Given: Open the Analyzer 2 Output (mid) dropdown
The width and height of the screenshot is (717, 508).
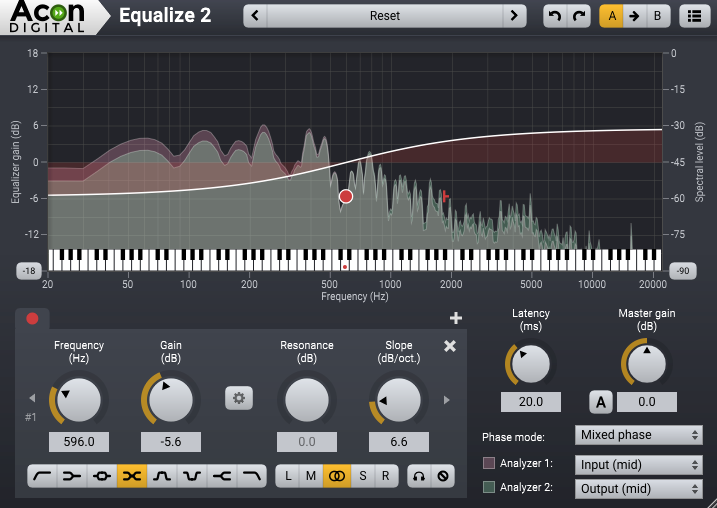Looking at the screenshot, I should click(x=639, y=489).
